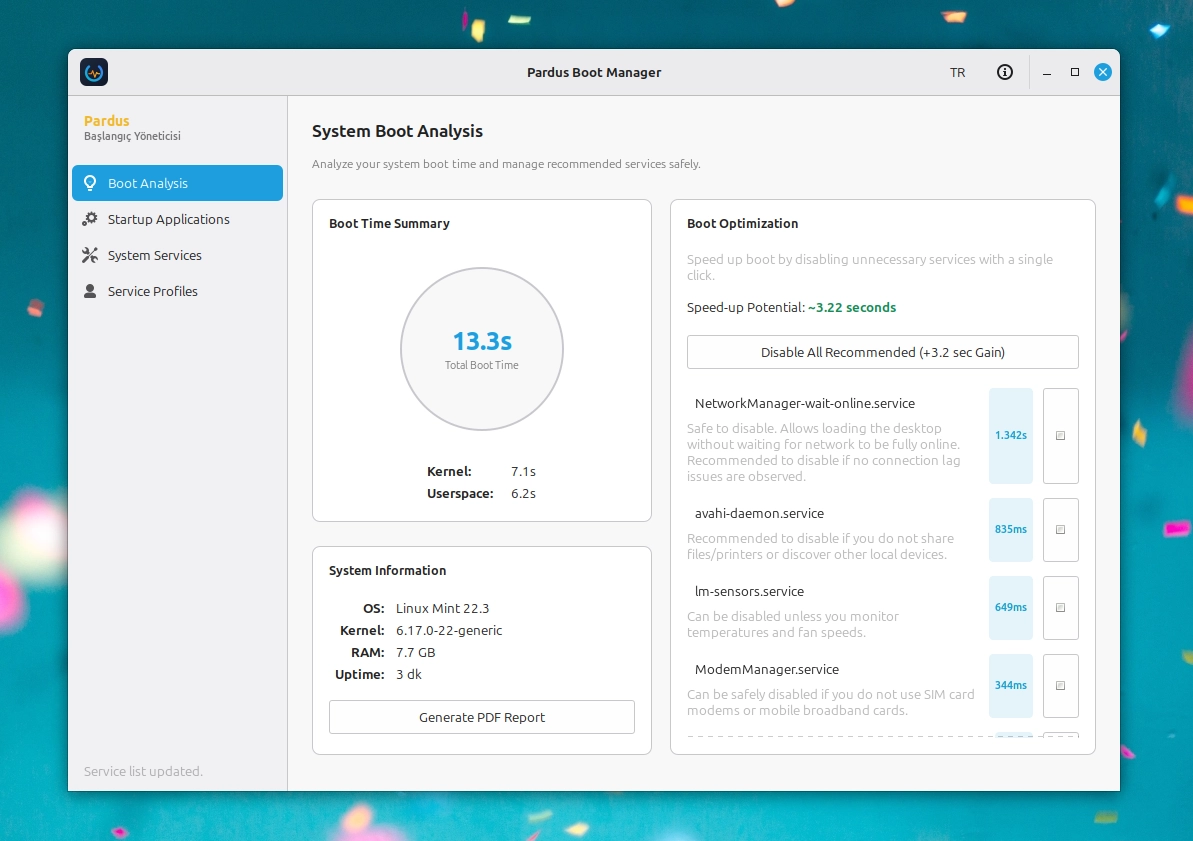Tick checkbox for avahi-daemon.service

pyautogui.click(x=1061, y=530)
